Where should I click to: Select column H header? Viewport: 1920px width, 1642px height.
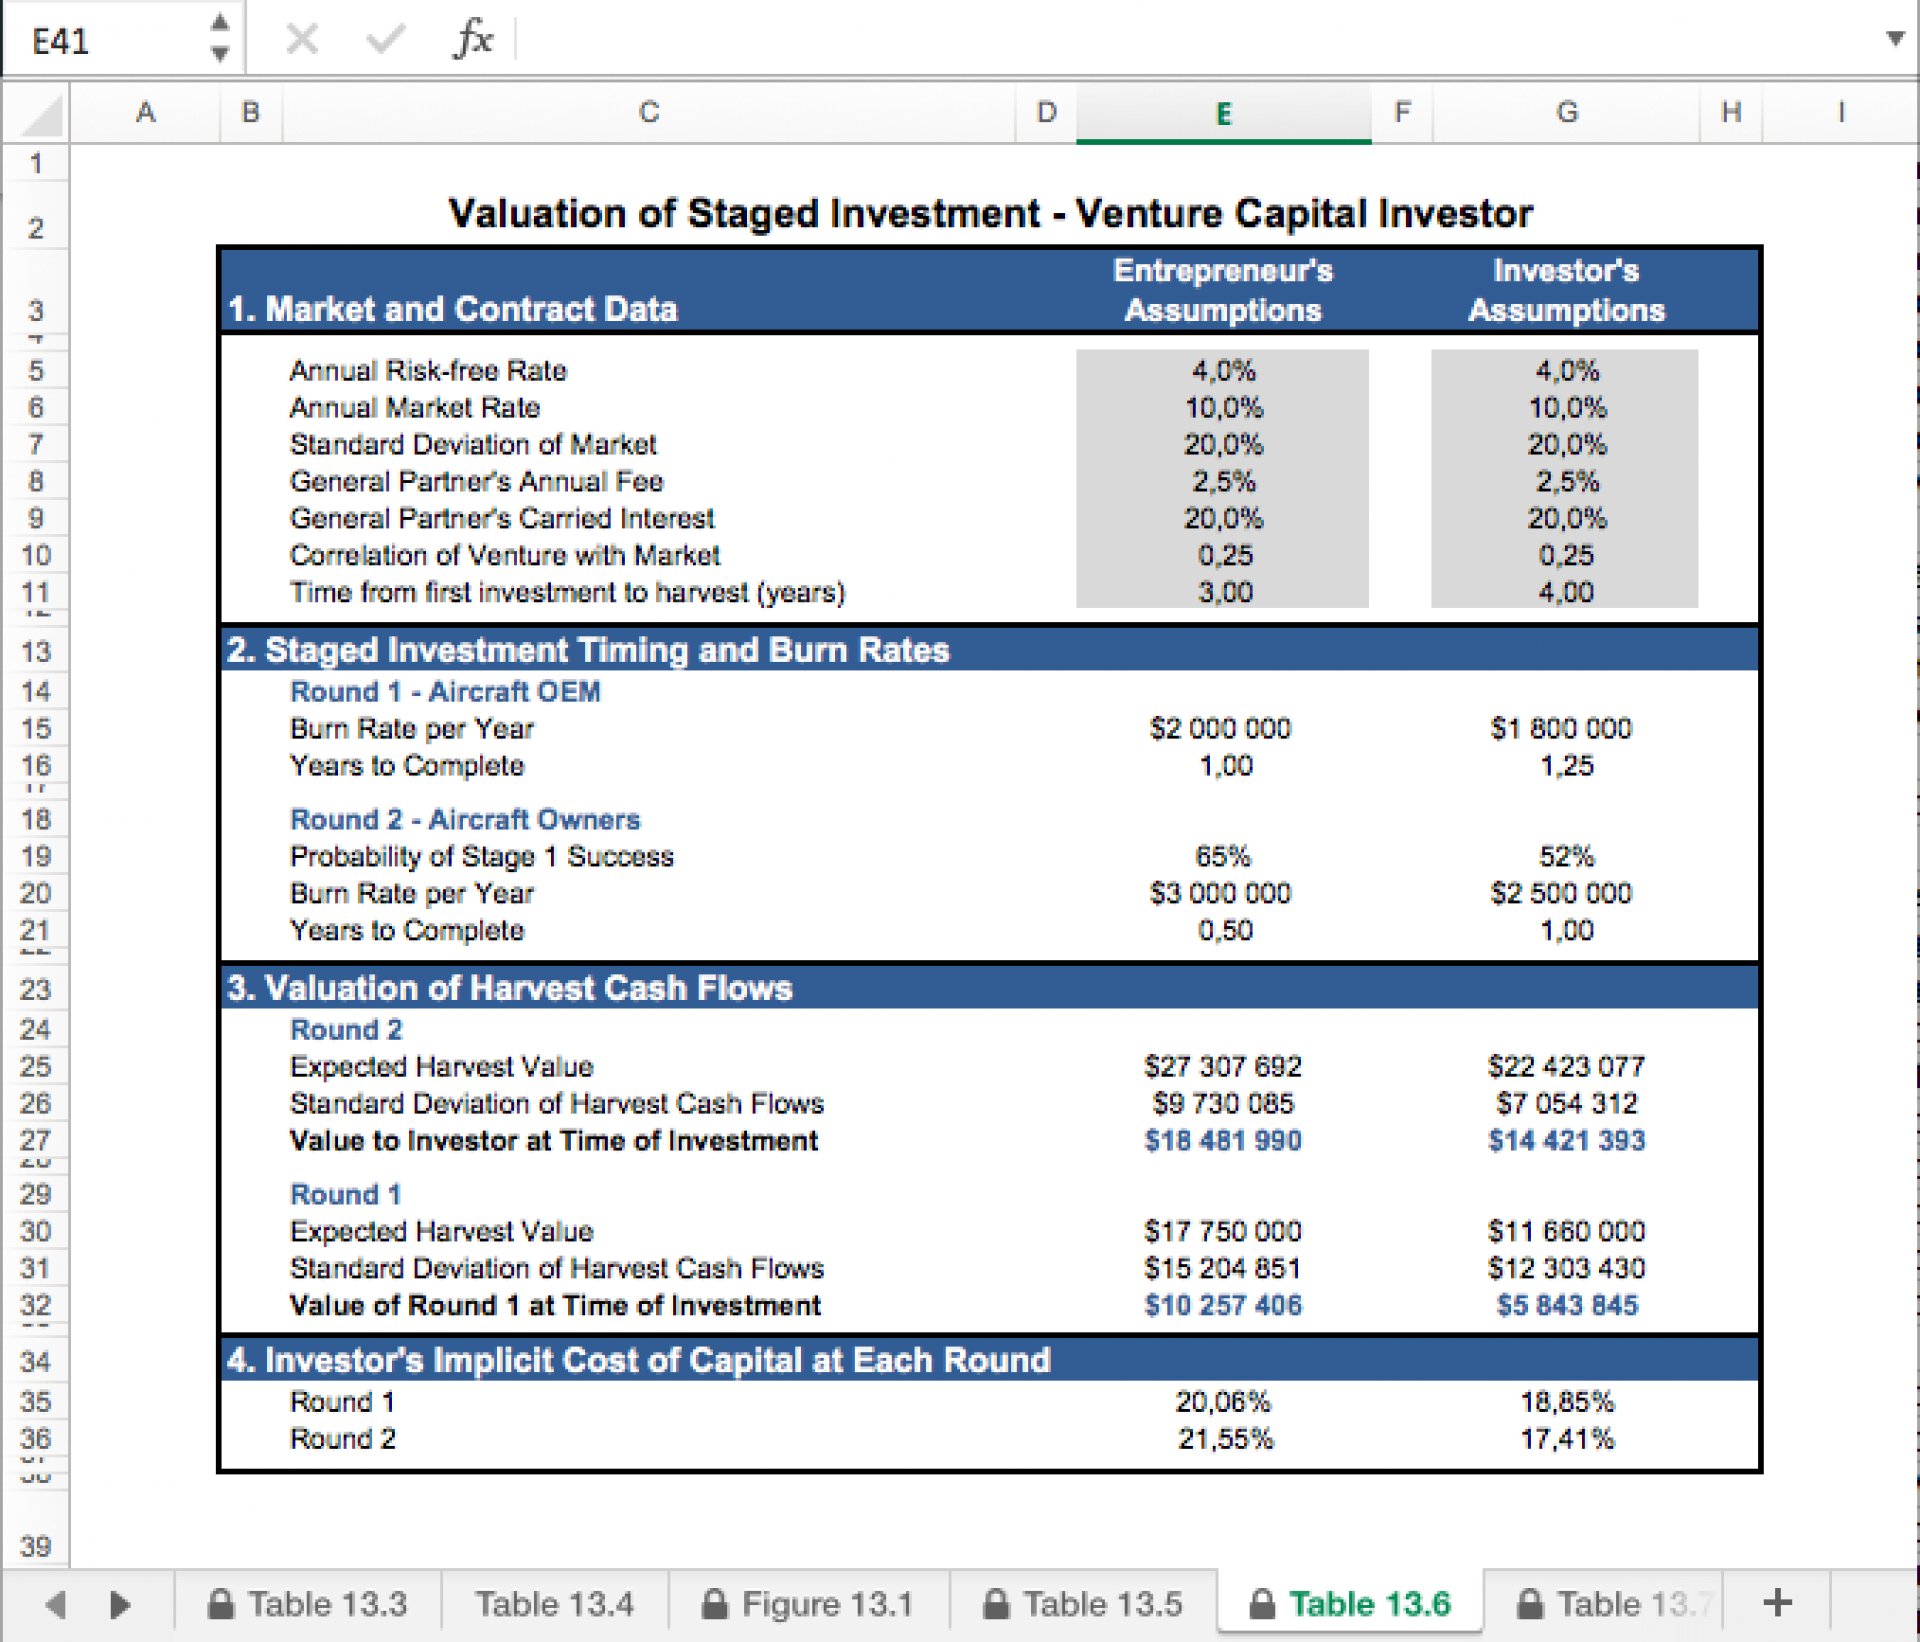tap(1731, 112)
